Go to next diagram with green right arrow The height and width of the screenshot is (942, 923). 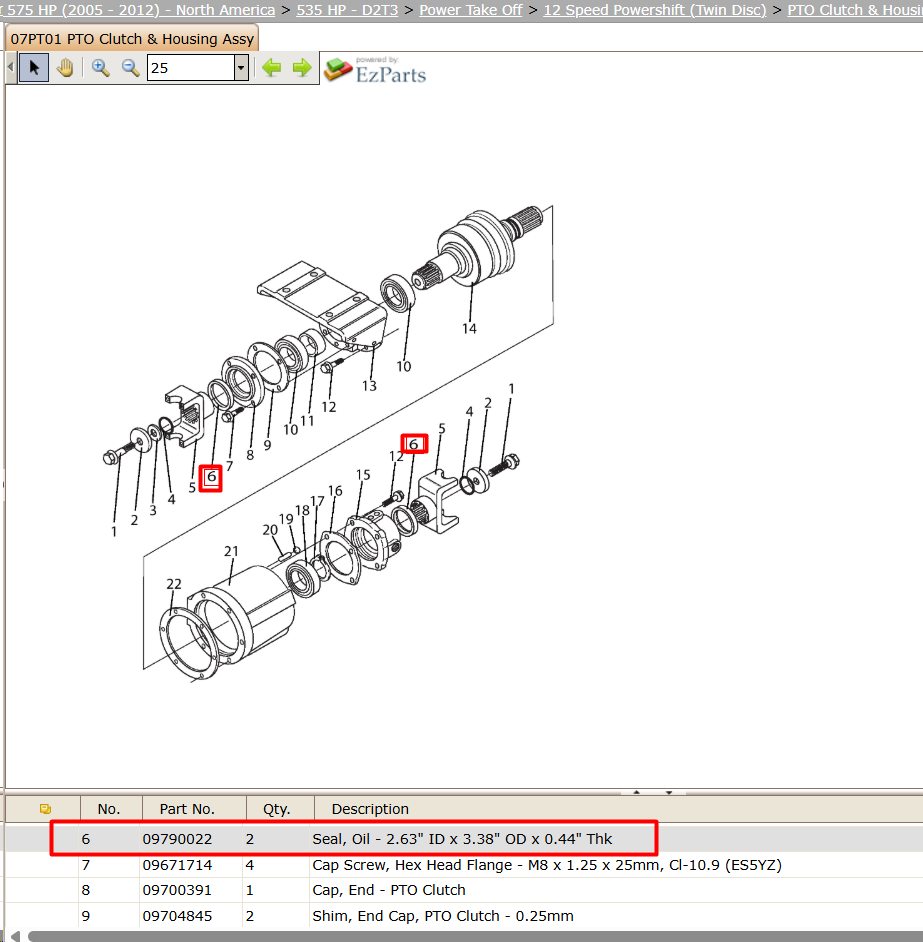(x=302, y=67)
